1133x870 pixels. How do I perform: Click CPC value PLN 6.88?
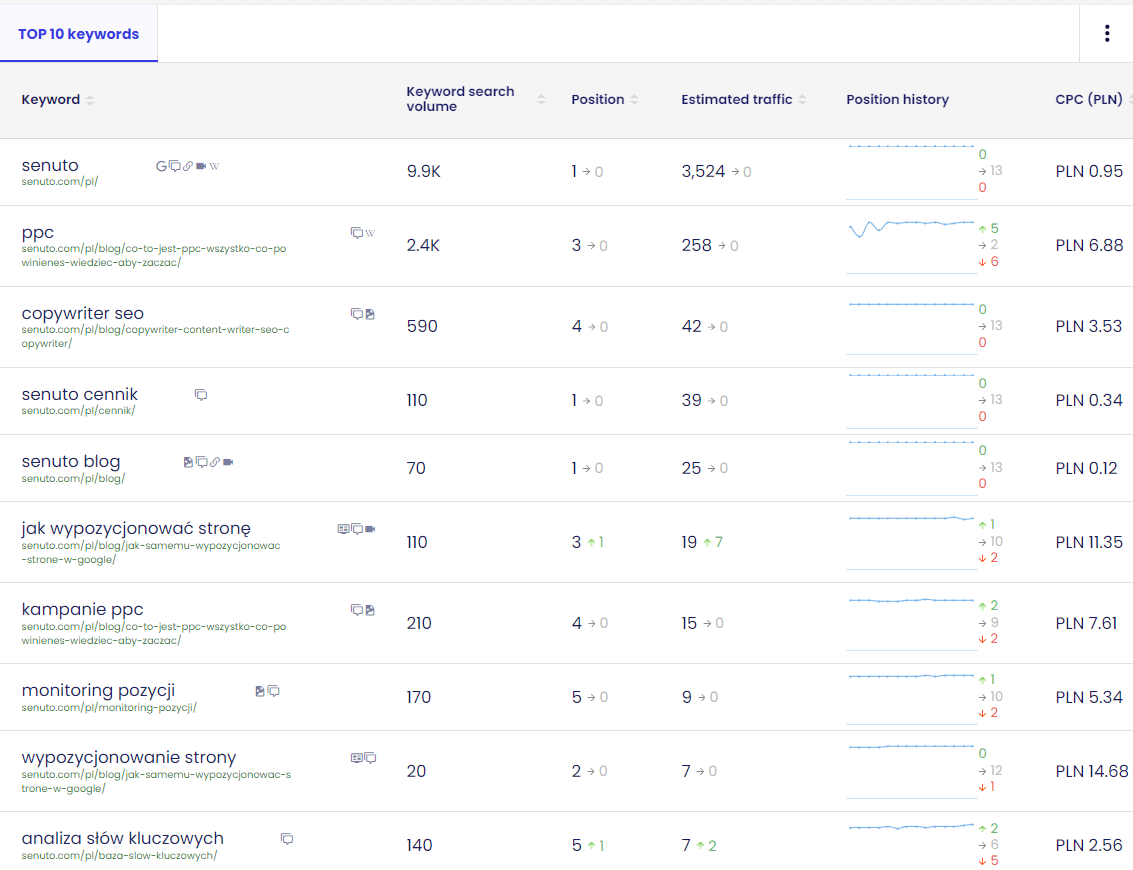pos(1089,246)
